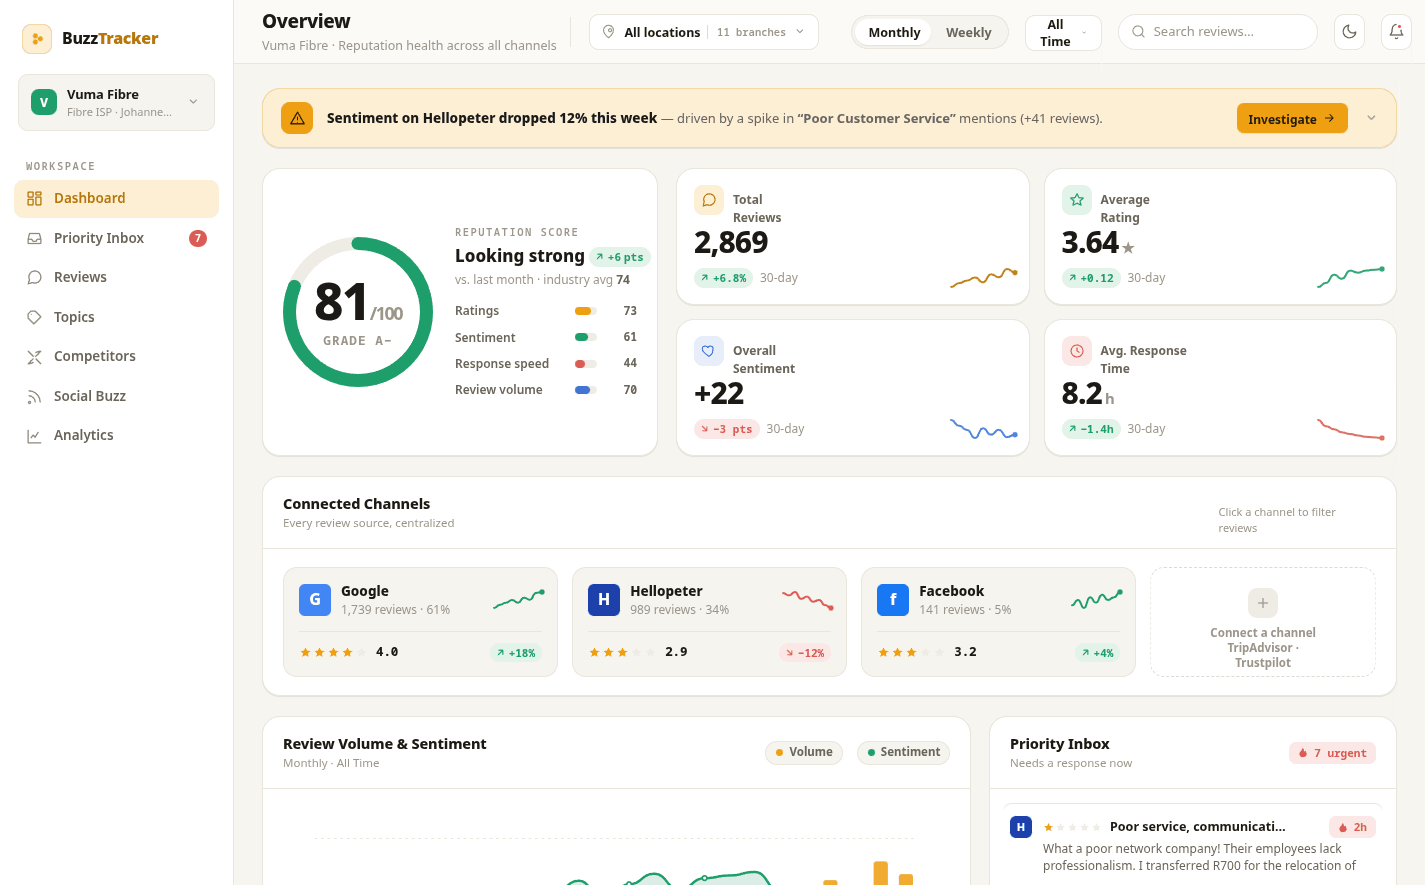1425x885 pixels.
Task: Click the Avg. Response Time clock icon
Action: [1077, 351]
